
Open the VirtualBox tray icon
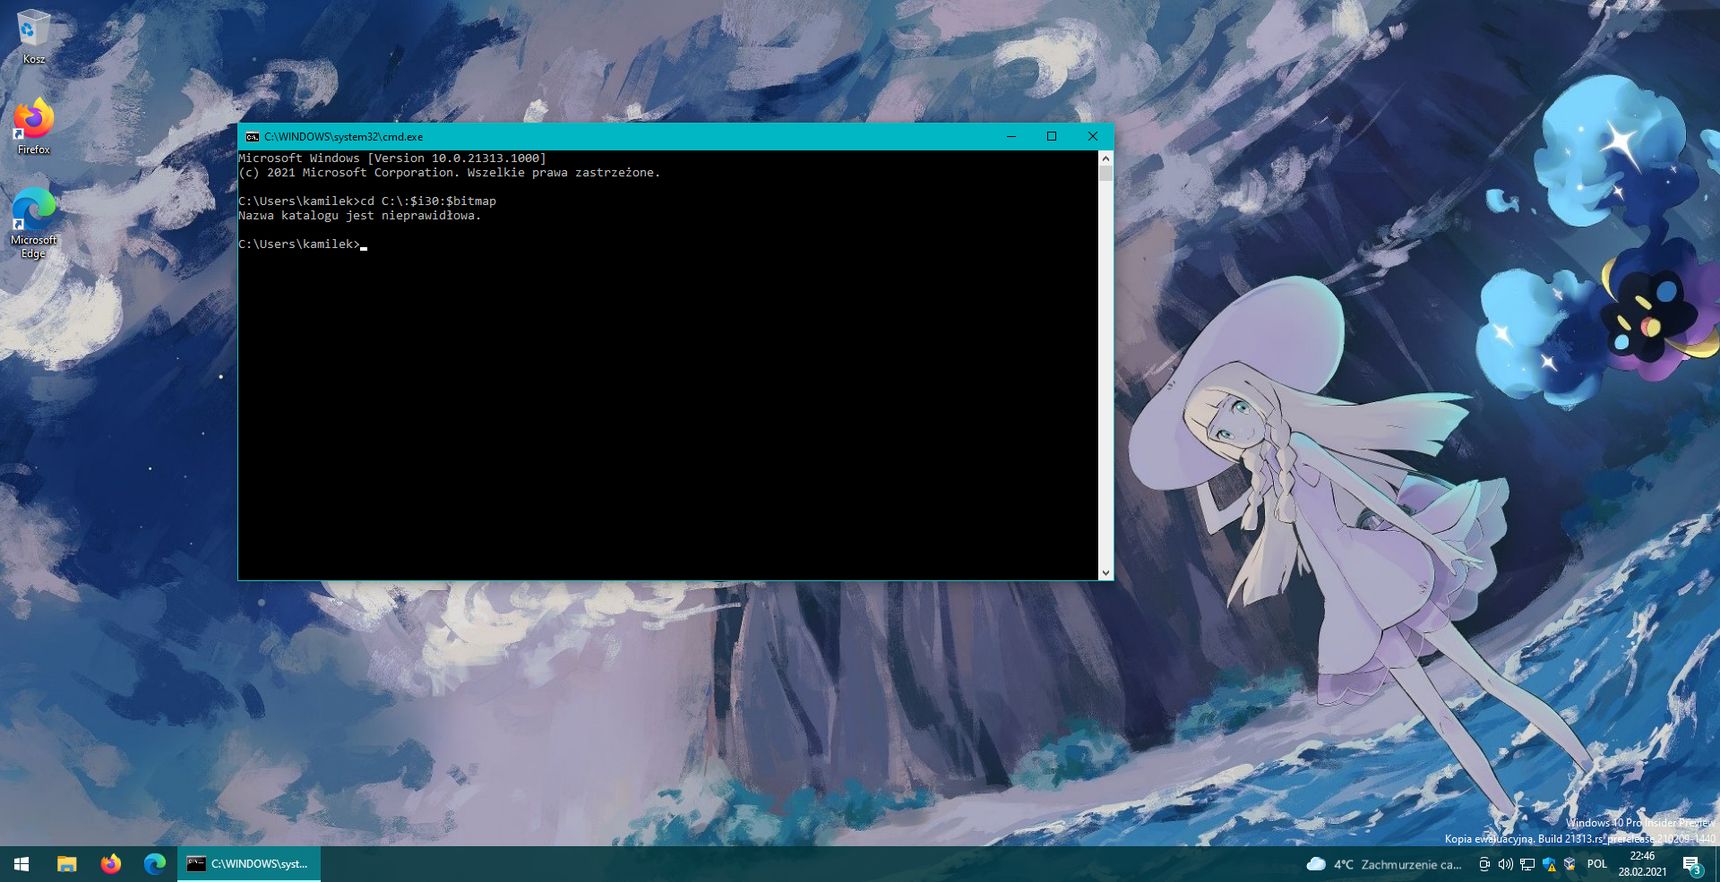pyautogui.click(x=1569, y=864)
